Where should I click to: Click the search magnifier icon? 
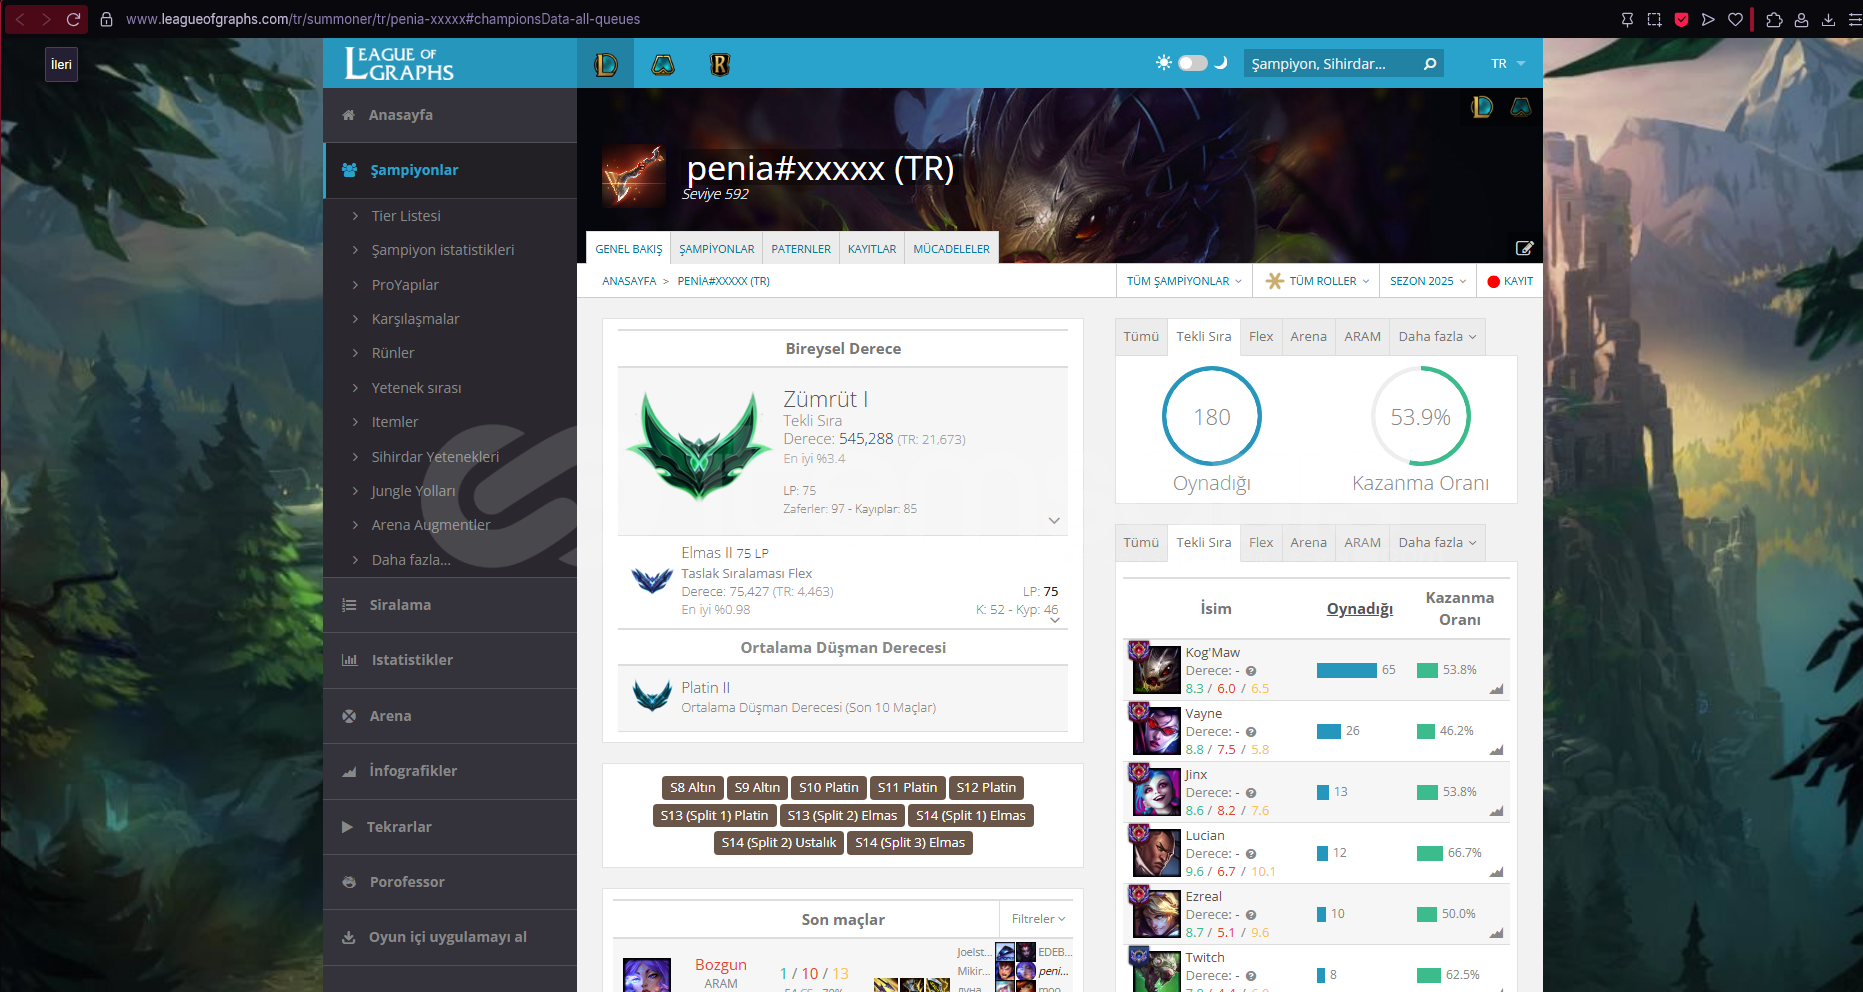tap(1430, 64)
